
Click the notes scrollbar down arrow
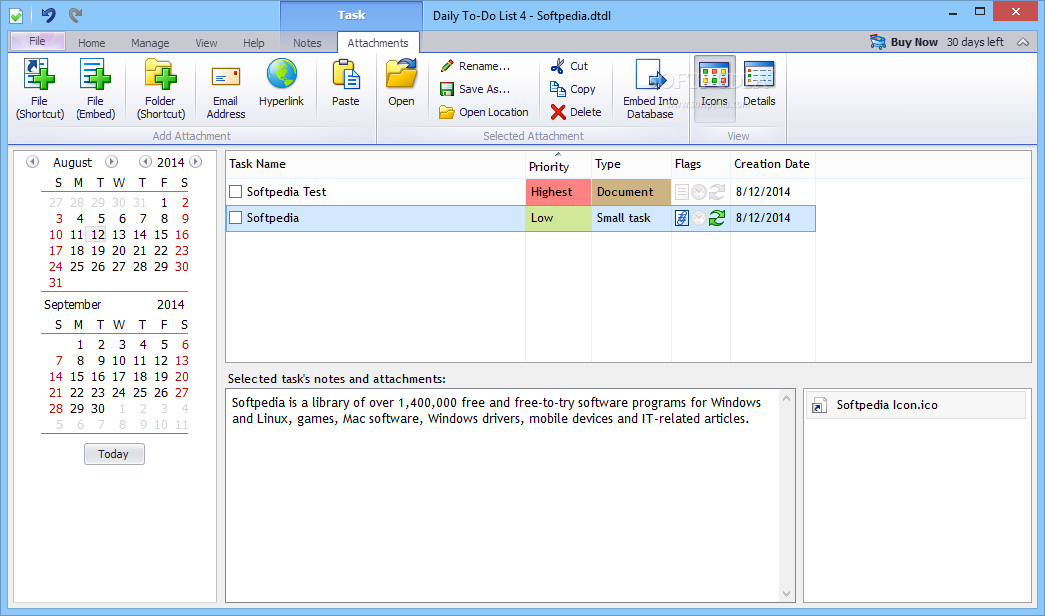point(786,594)
